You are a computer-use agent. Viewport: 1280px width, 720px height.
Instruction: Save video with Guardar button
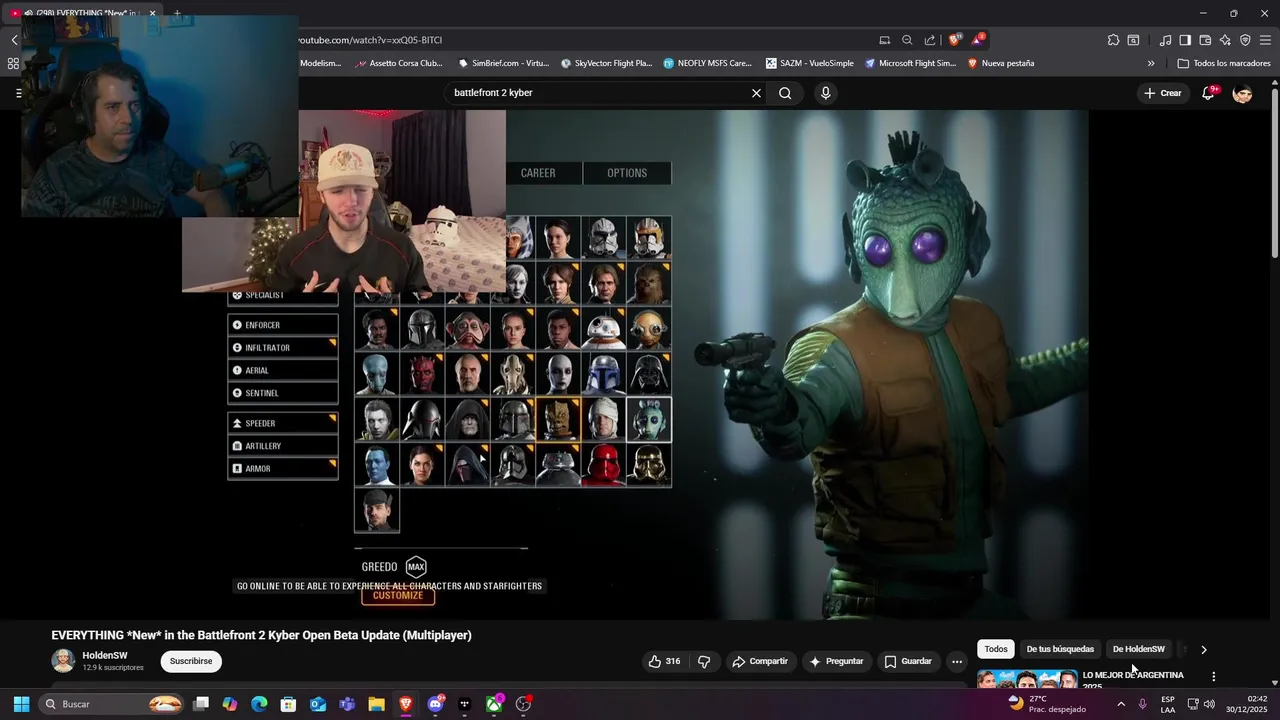(x=907, y=661)
